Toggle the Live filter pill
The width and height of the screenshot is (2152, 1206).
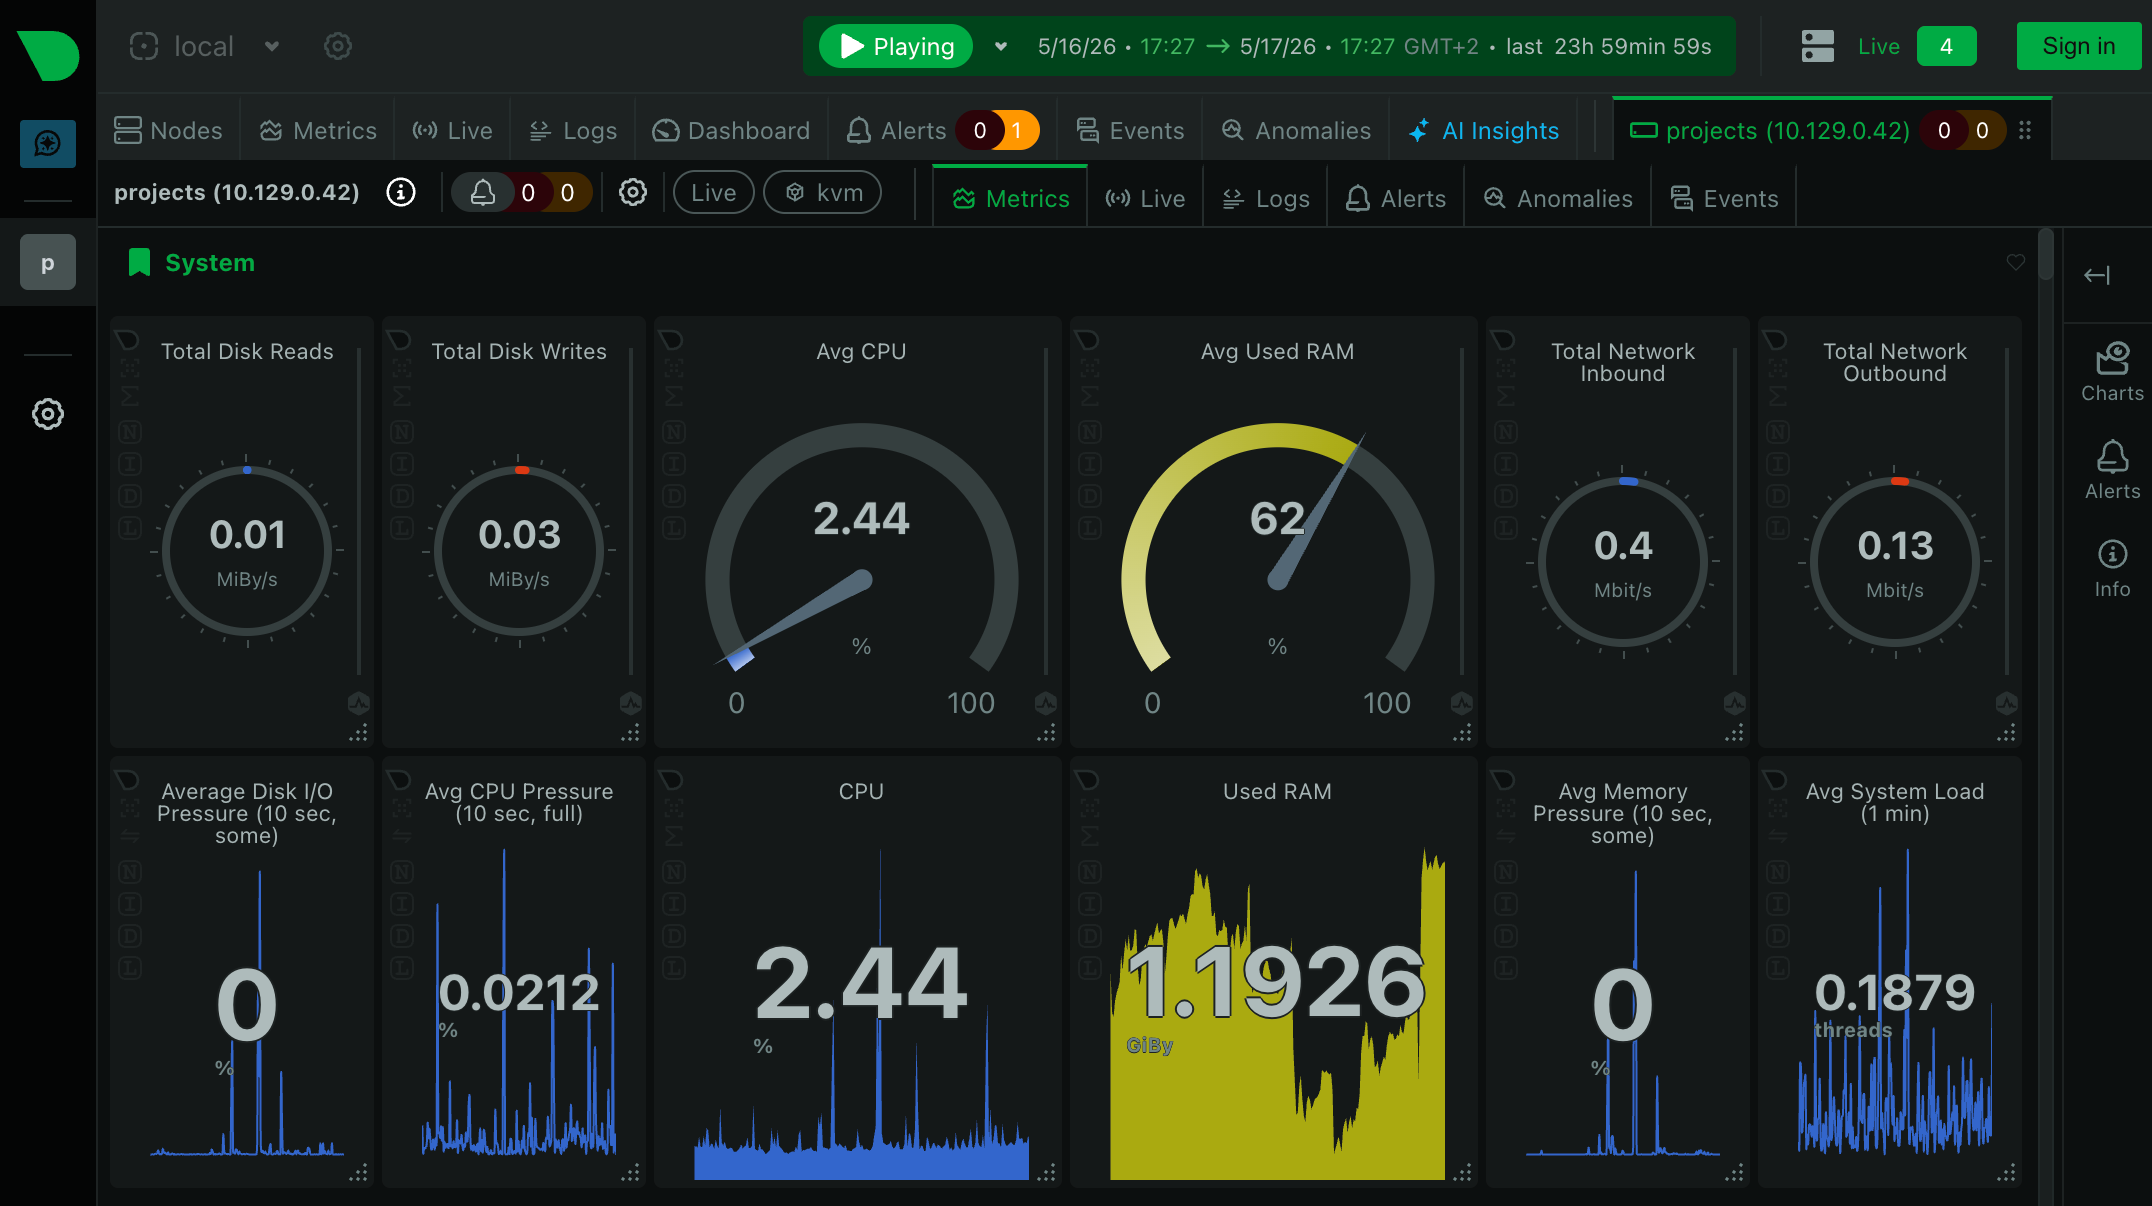713,192
